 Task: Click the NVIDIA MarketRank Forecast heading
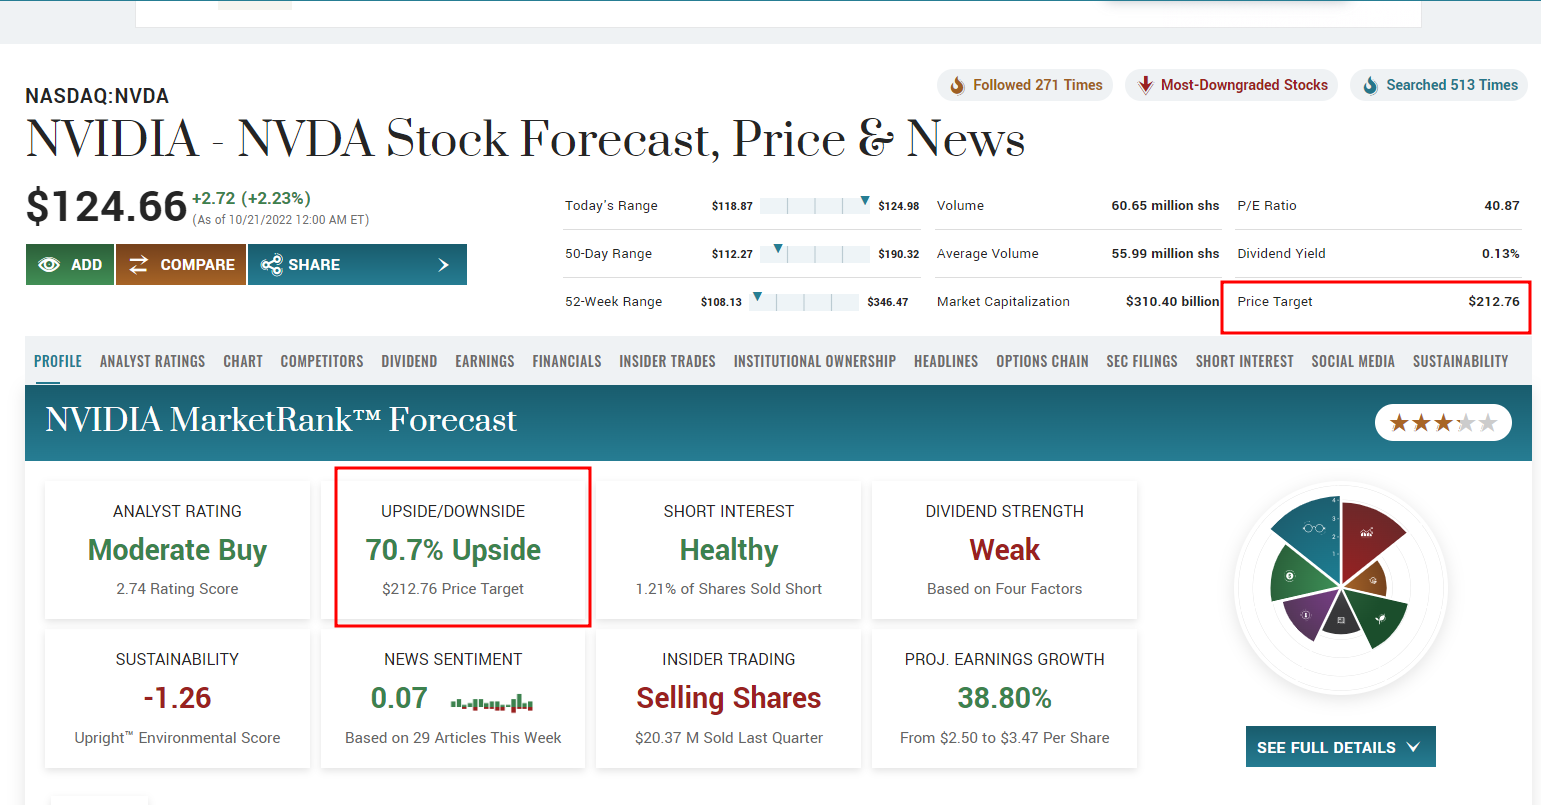[x=281, y=420]
